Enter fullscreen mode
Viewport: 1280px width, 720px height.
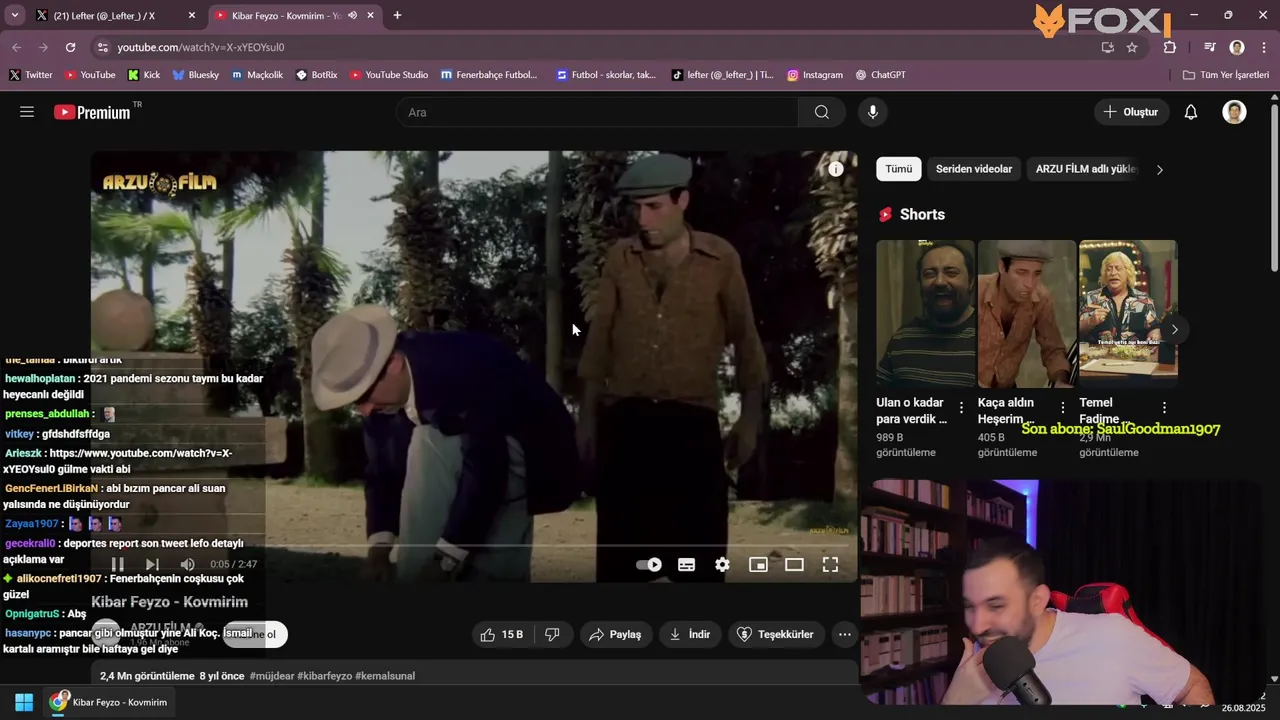tap(830, 565)
